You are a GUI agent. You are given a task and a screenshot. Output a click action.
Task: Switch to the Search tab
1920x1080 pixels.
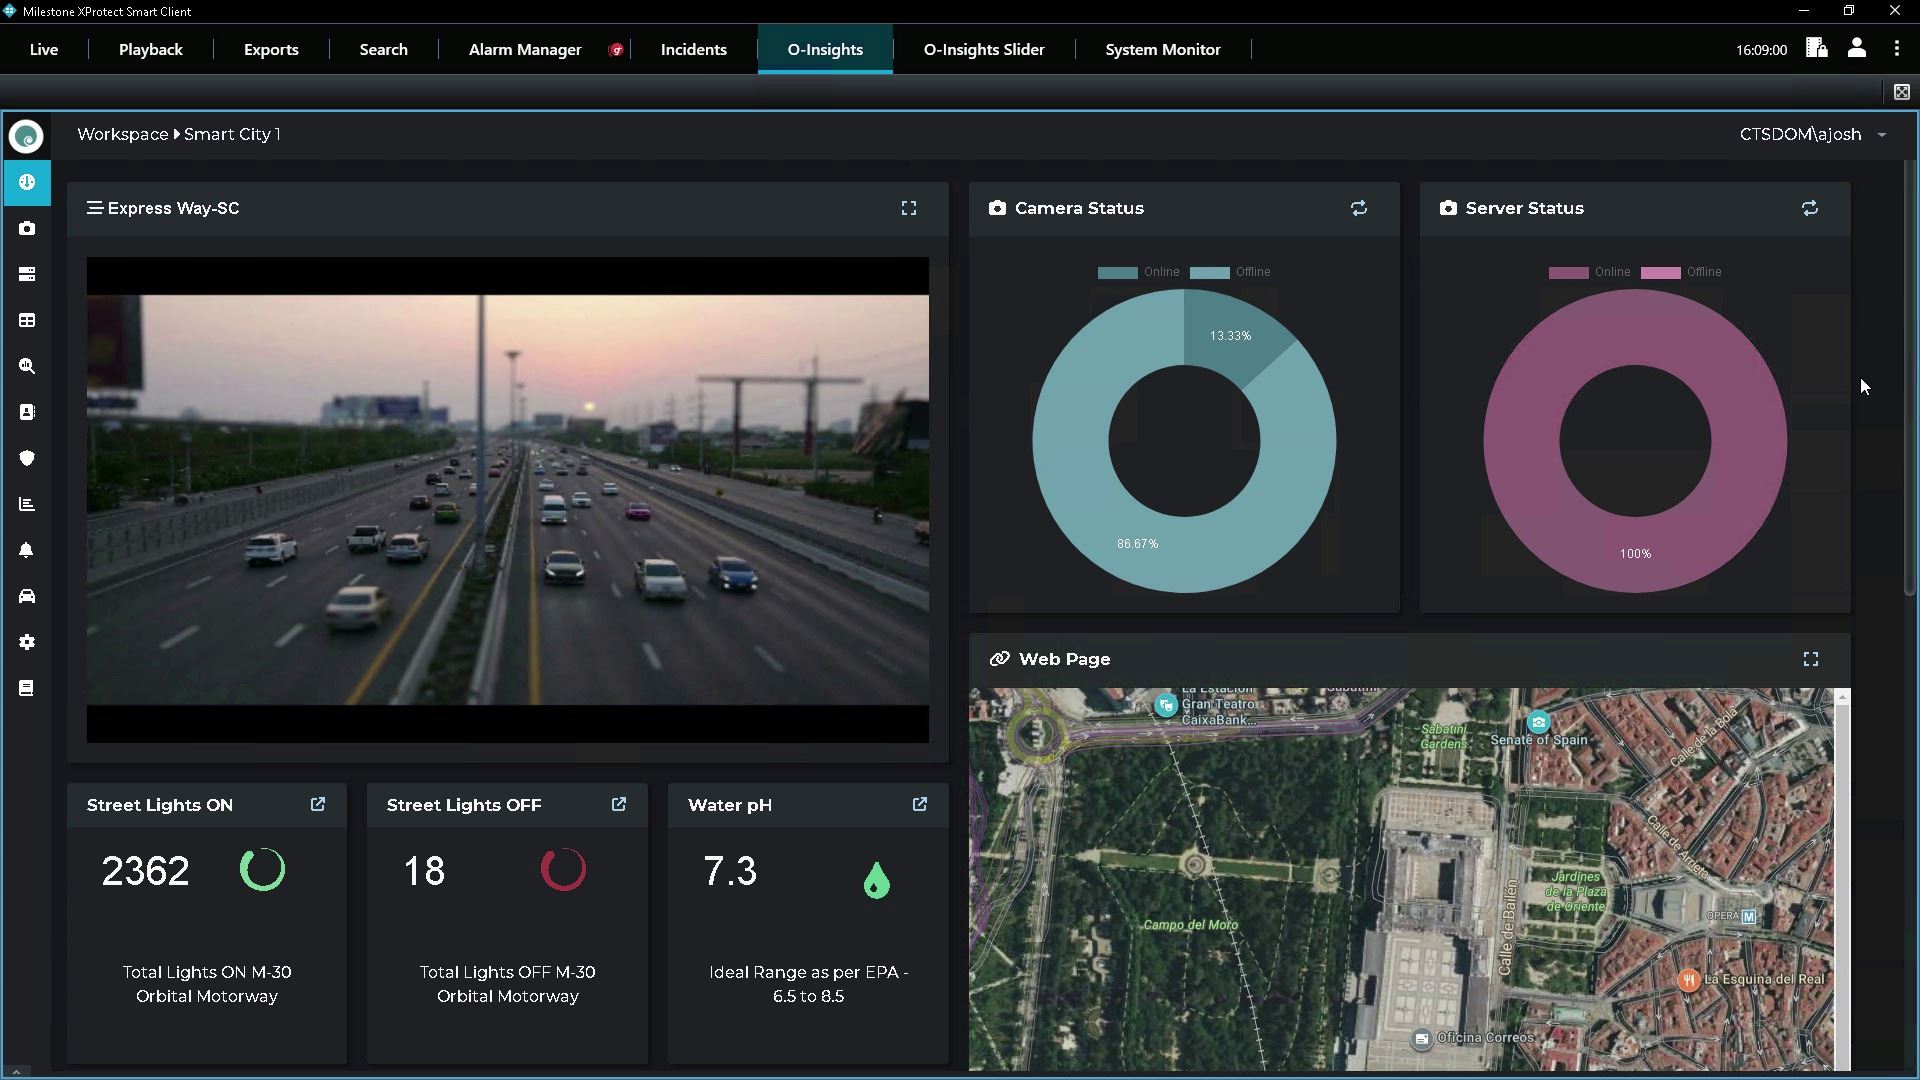tap(383, 49)
